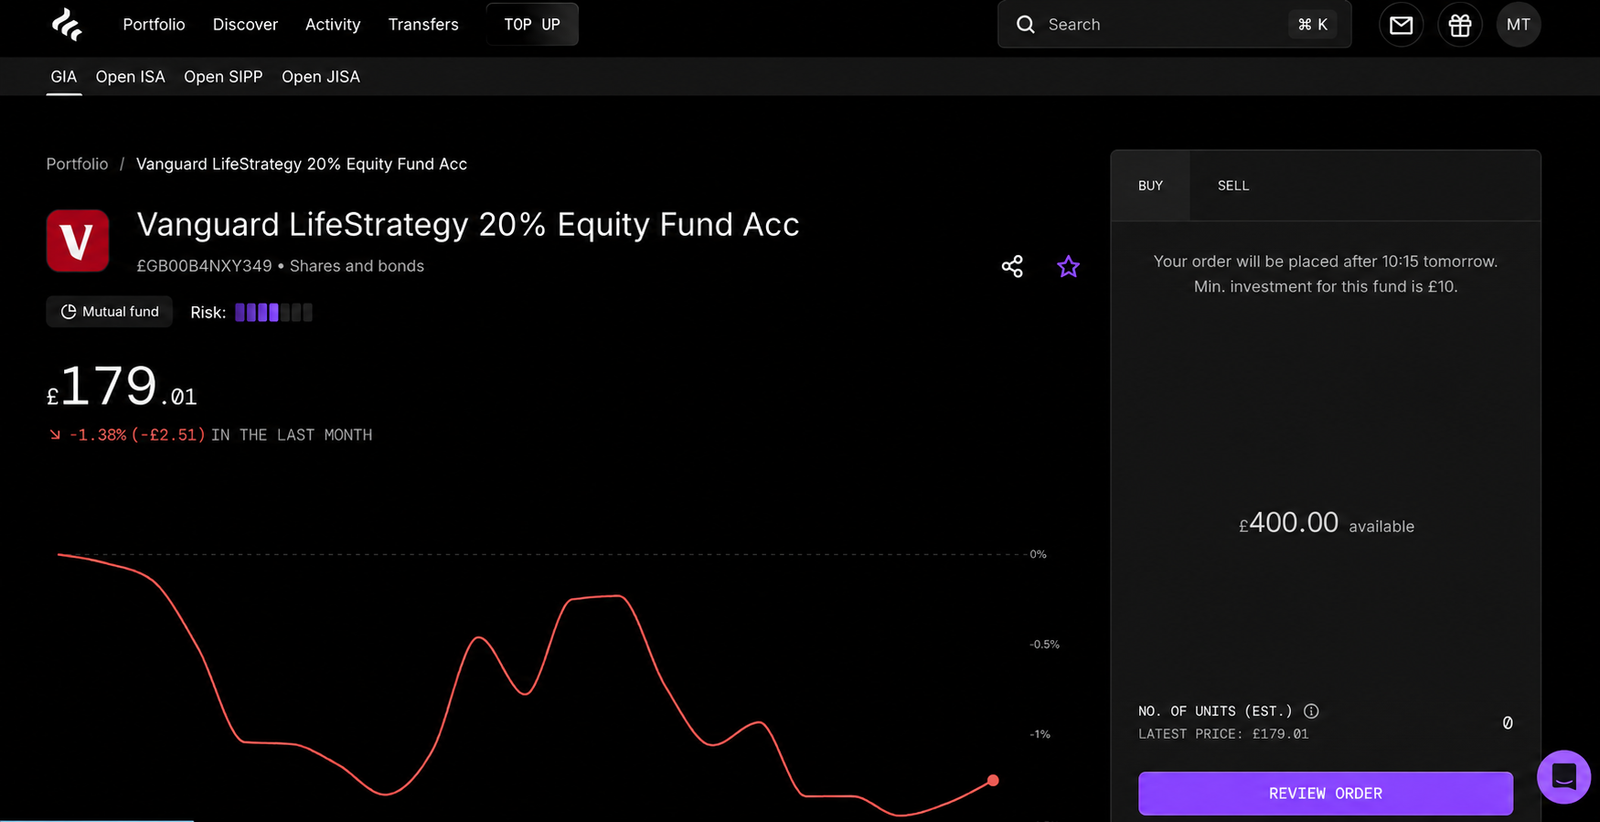Click the chart's latest price marker
This screenshot has width=1600, height=822.
[993, 780]
